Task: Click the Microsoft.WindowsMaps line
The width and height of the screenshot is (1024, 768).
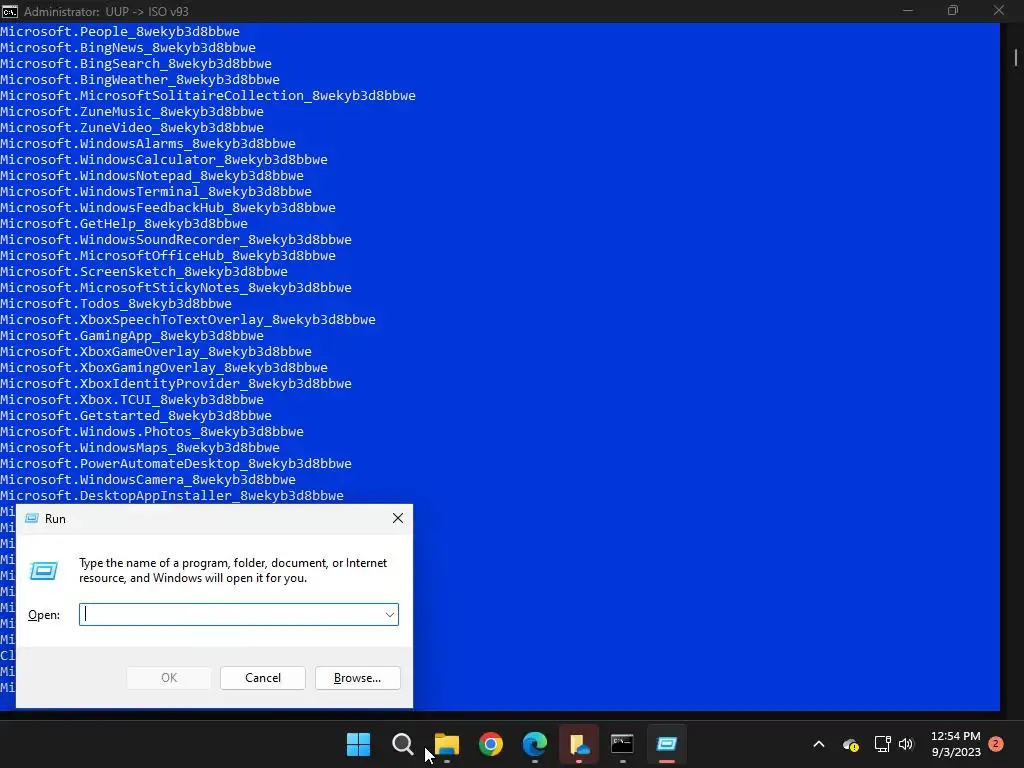Action: click(x=140, y=447)
